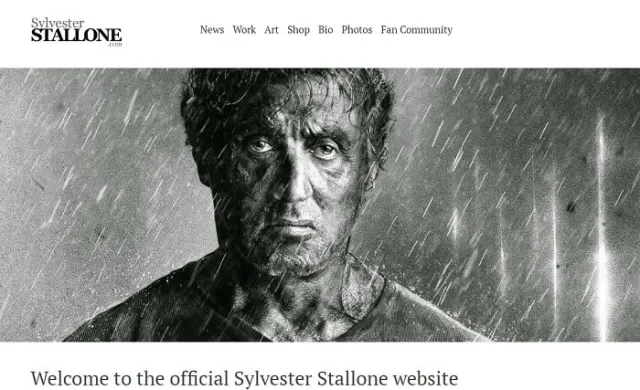Click the small ".com" logo text

coord(115,44)
